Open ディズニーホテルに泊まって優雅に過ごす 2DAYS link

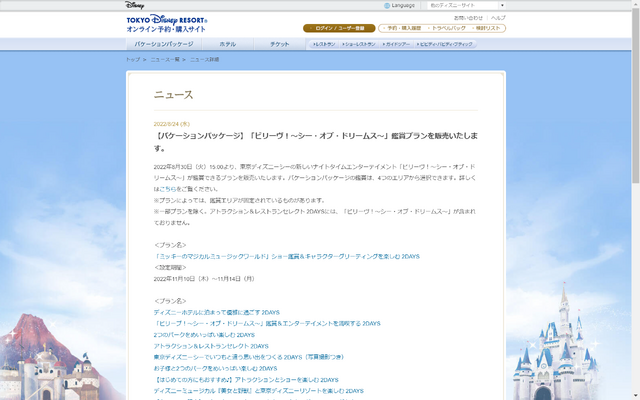click(x=217, y=312)
